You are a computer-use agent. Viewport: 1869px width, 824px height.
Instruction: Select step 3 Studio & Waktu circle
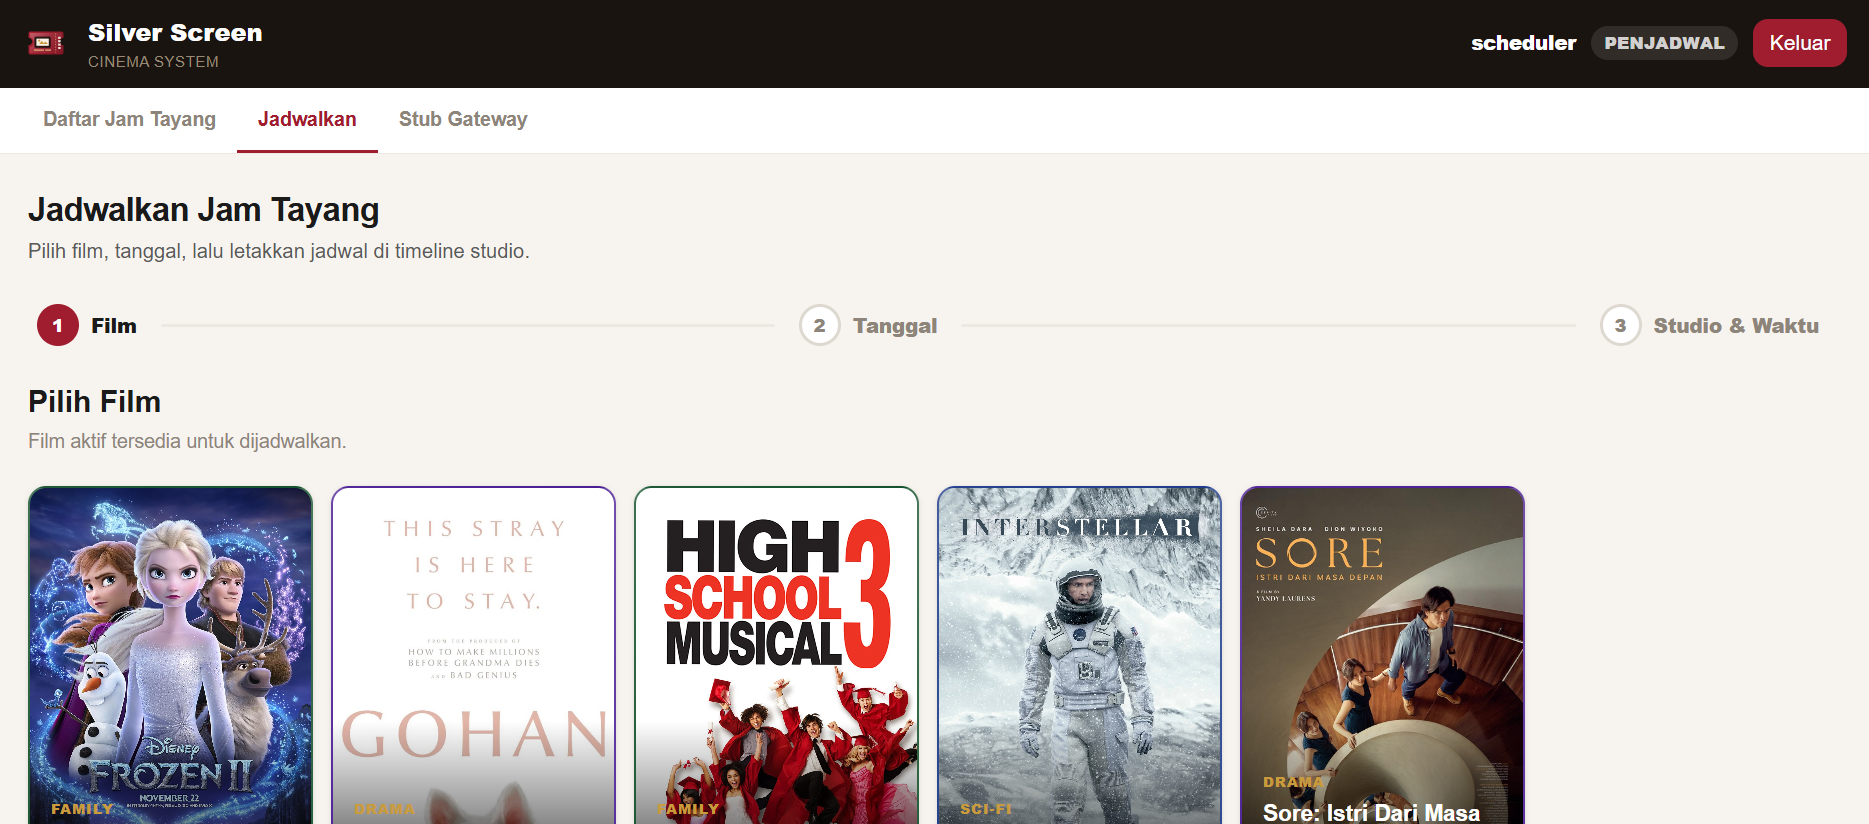click(x=1620, y=325)
